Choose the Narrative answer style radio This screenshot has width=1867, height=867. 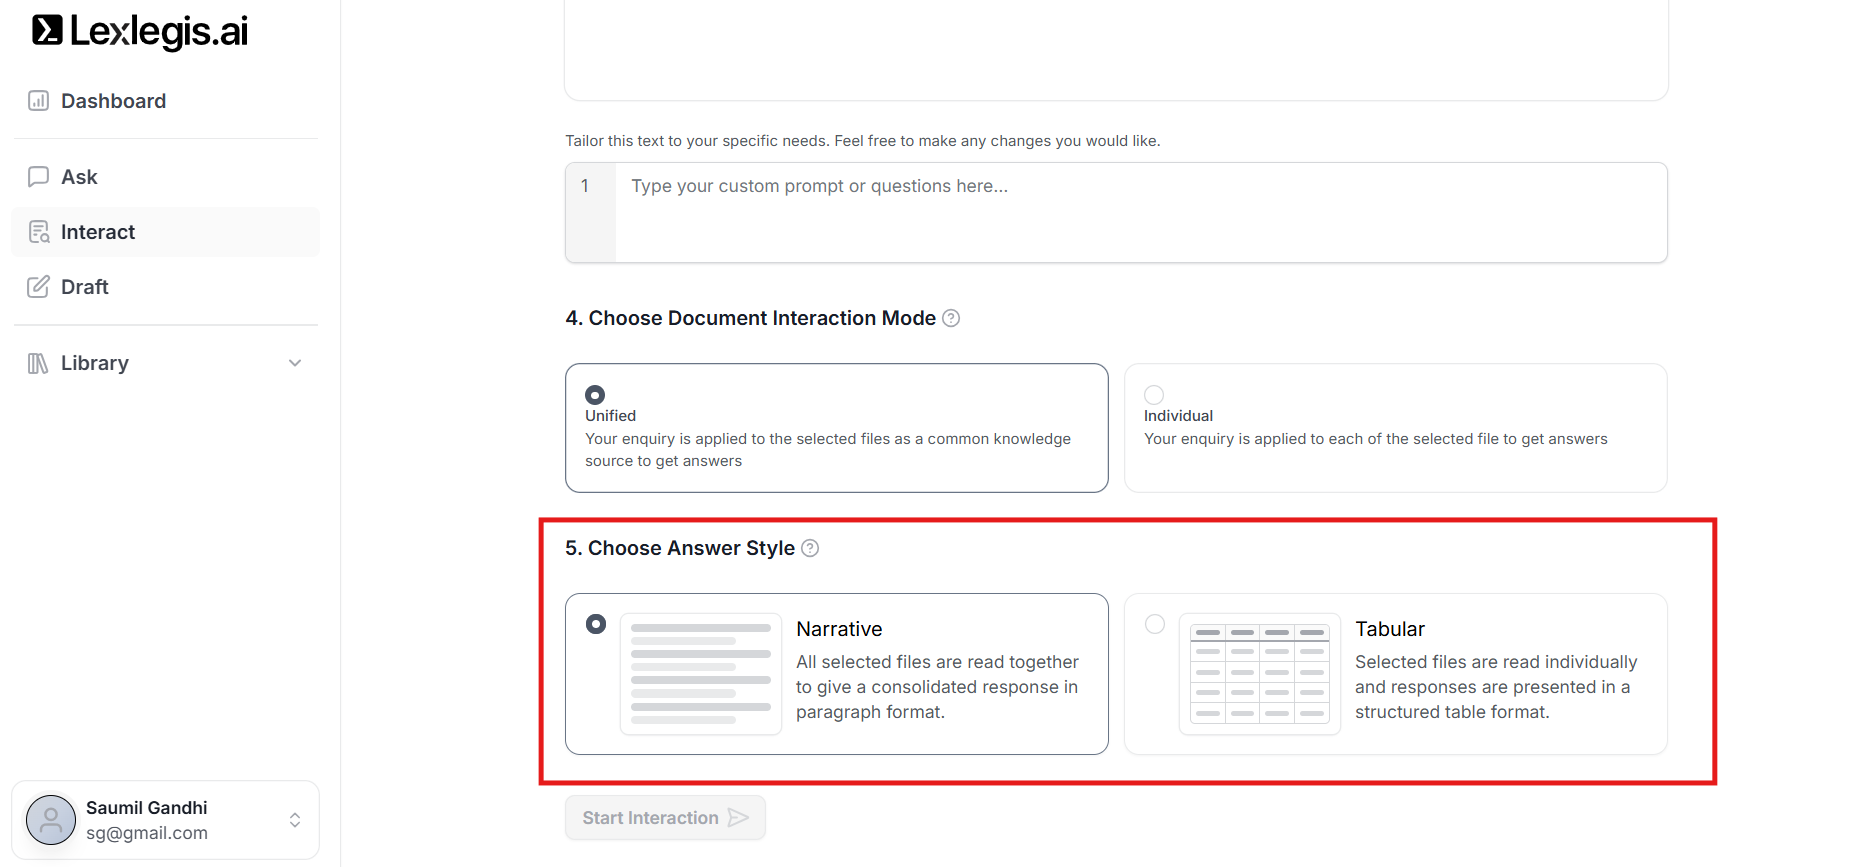coord(596,624)
